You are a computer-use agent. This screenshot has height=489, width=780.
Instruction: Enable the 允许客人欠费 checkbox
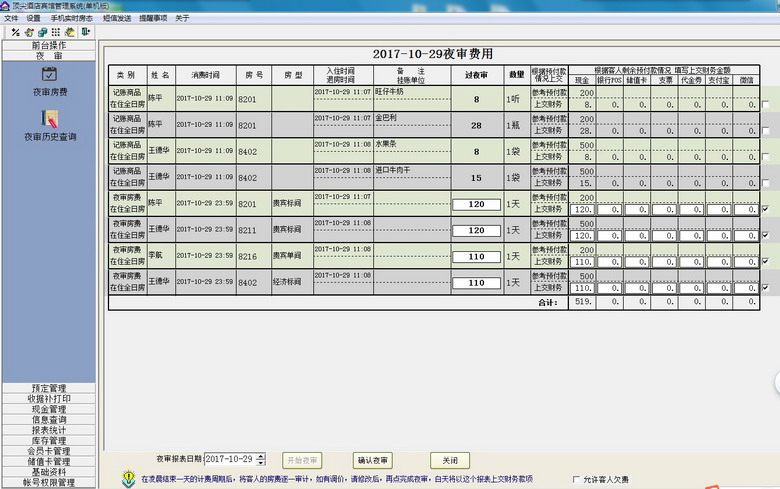click(575, 479)
